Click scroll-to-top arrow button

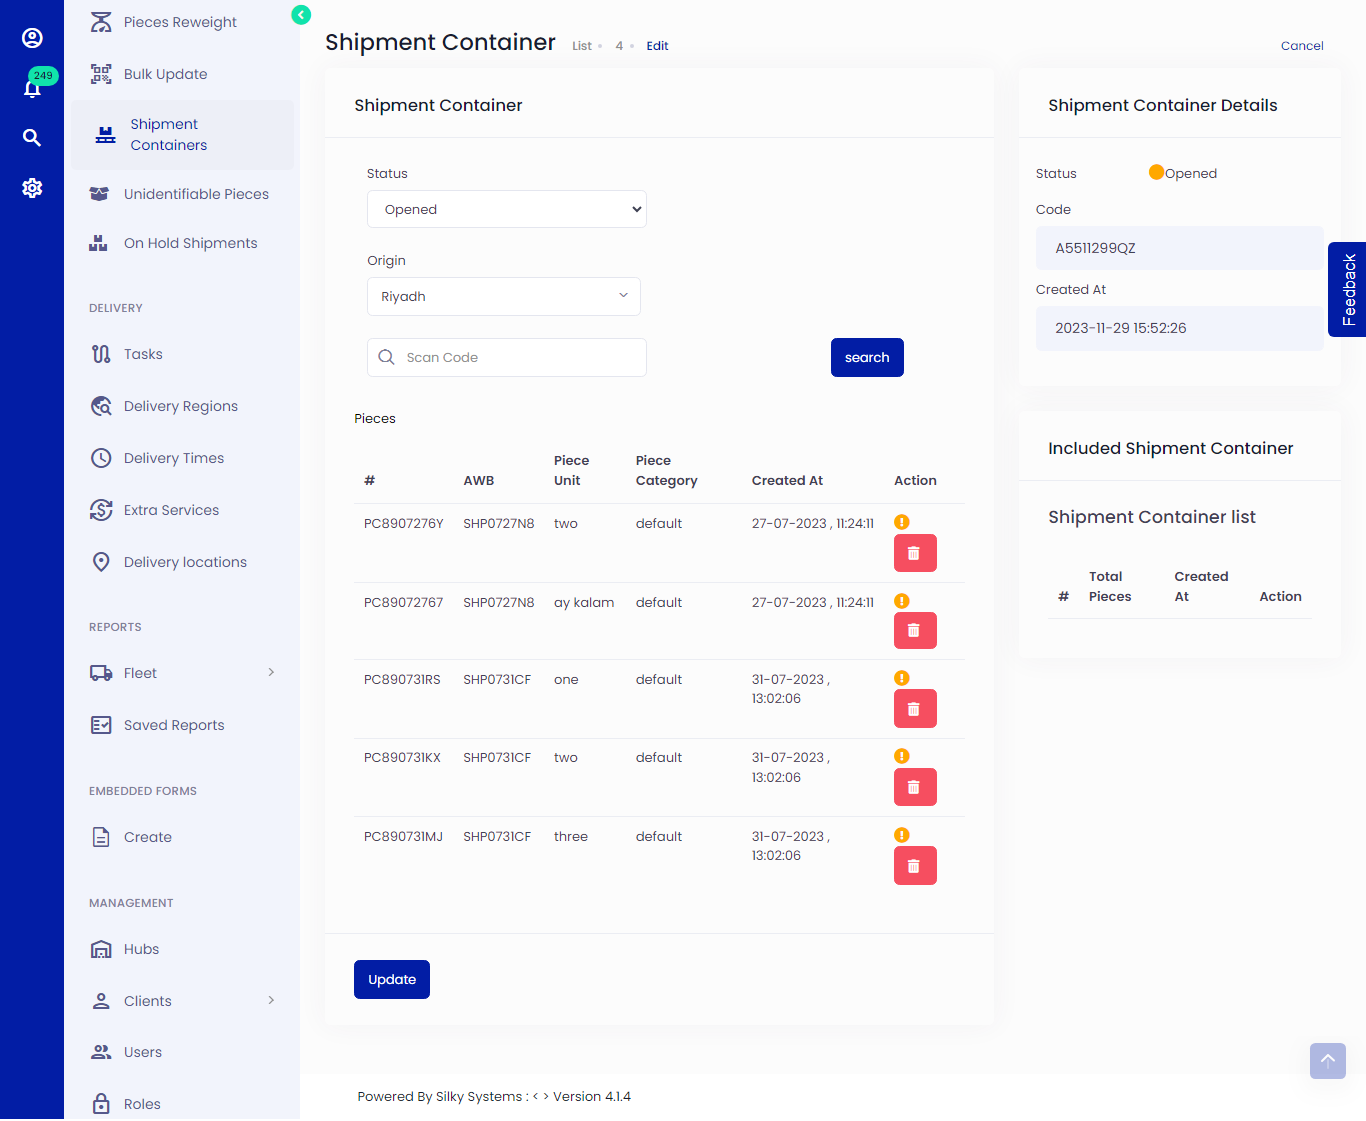pyautogui.click(x=1327, y=1061)
